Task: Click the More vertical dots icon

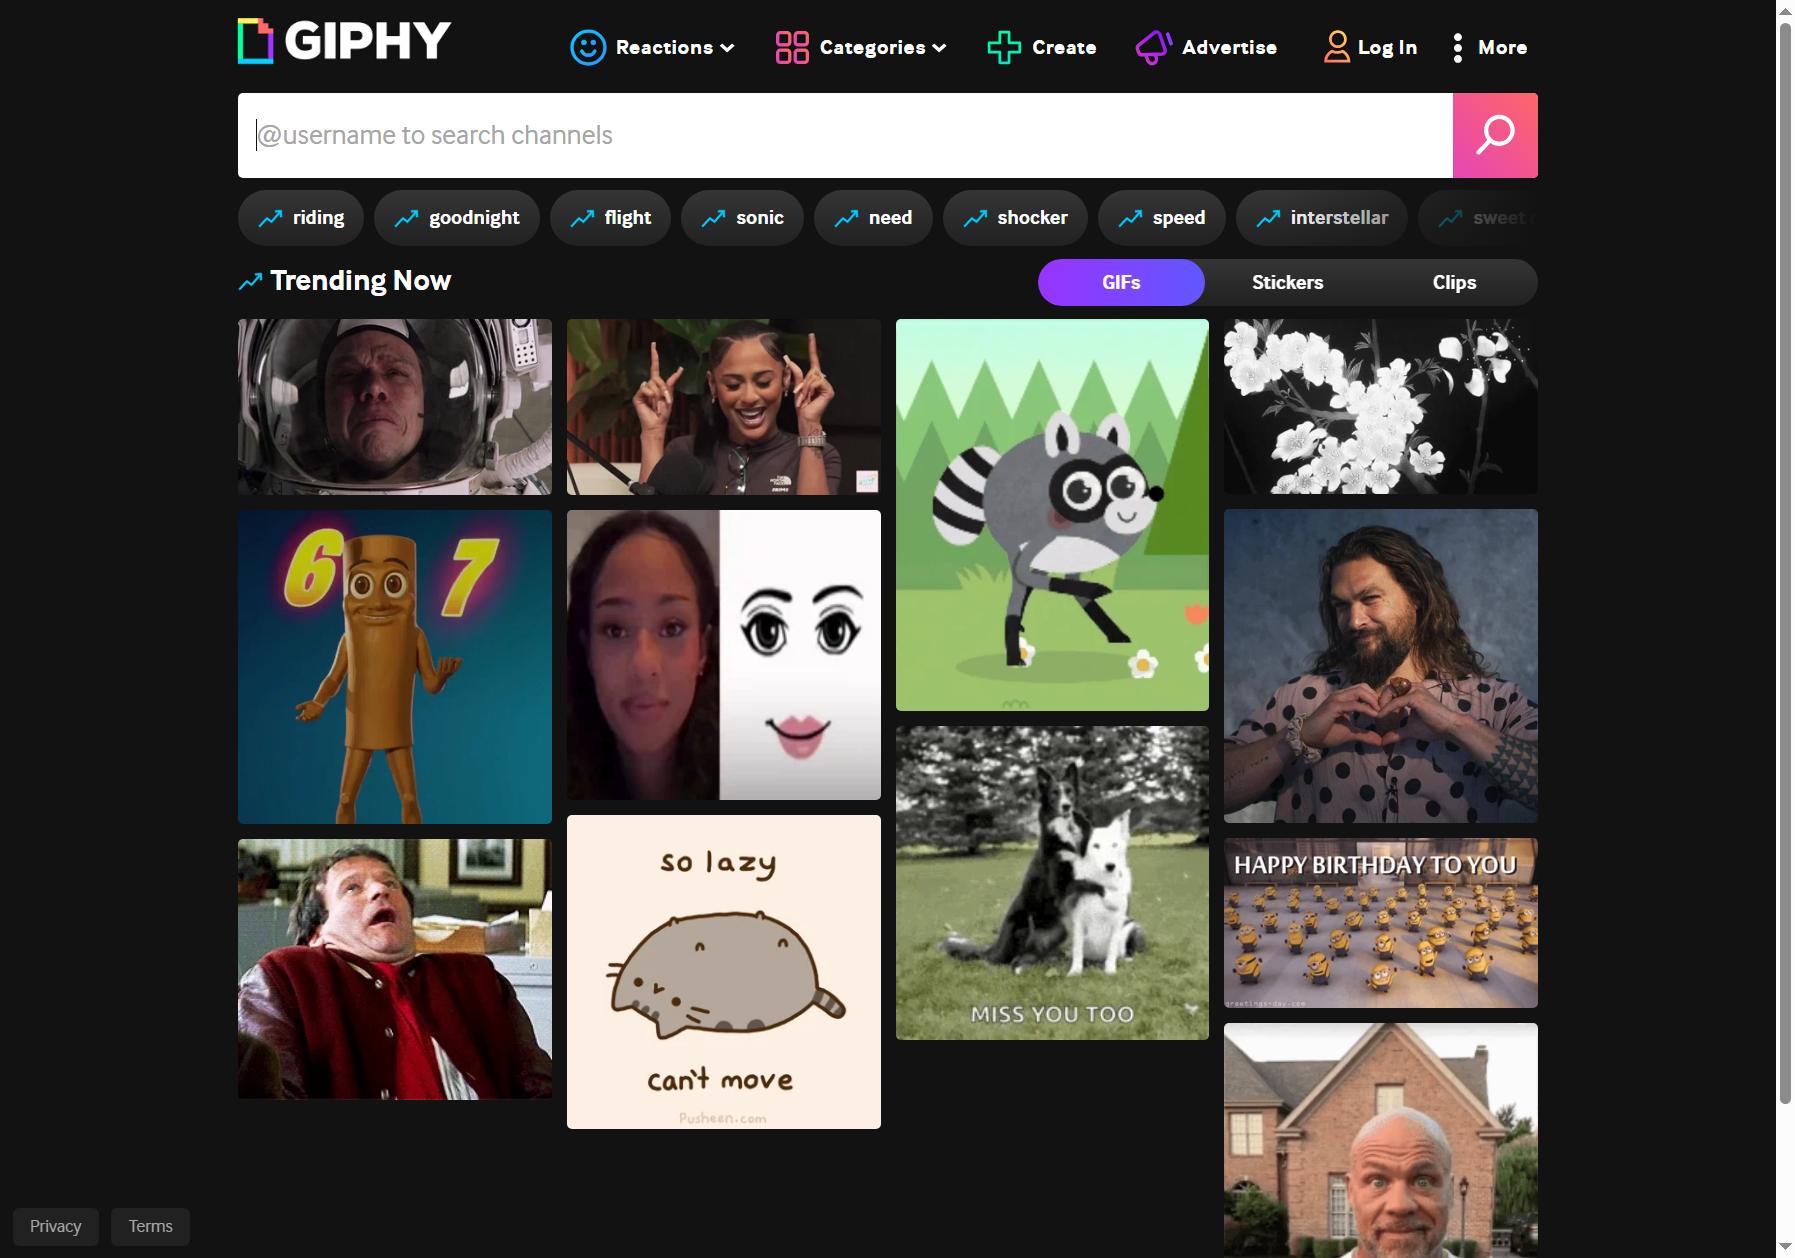Action: [1458, 48]
